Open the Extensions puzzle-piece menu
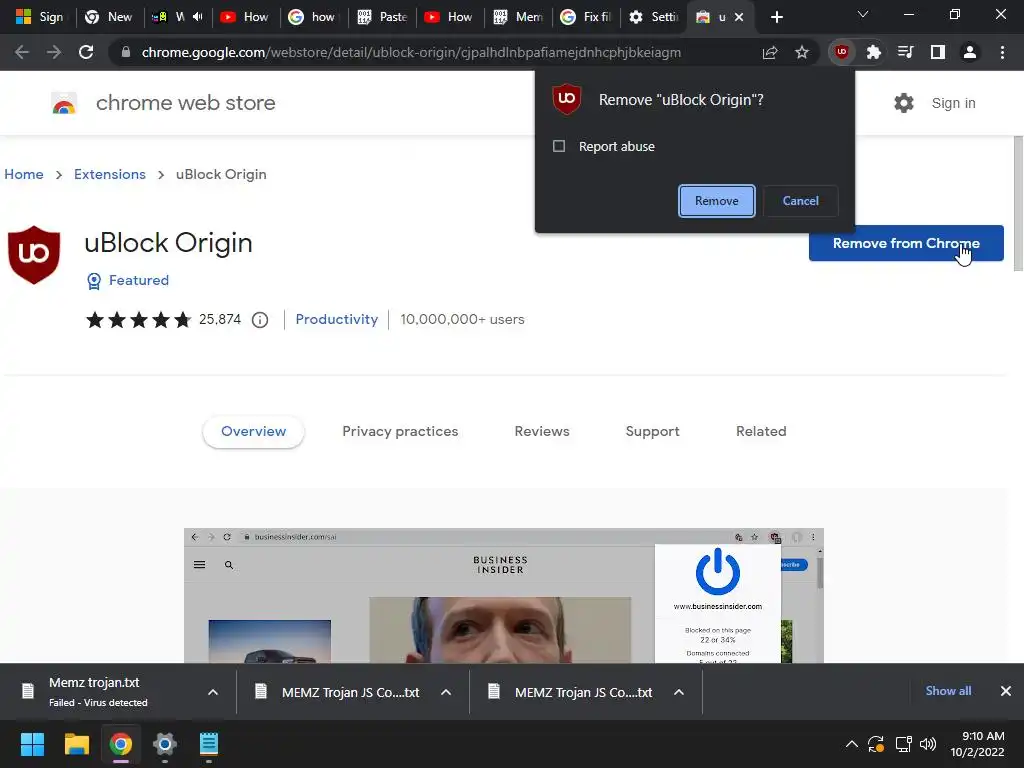 tap(873, 52)
